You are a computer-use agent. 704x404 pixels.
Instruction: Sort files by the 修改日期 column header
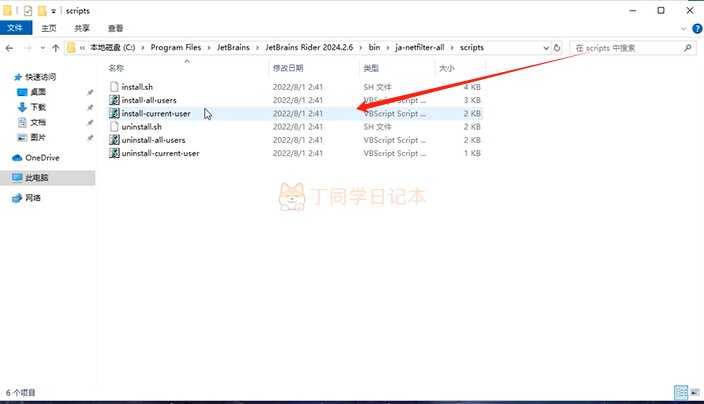tap(288, 68)
